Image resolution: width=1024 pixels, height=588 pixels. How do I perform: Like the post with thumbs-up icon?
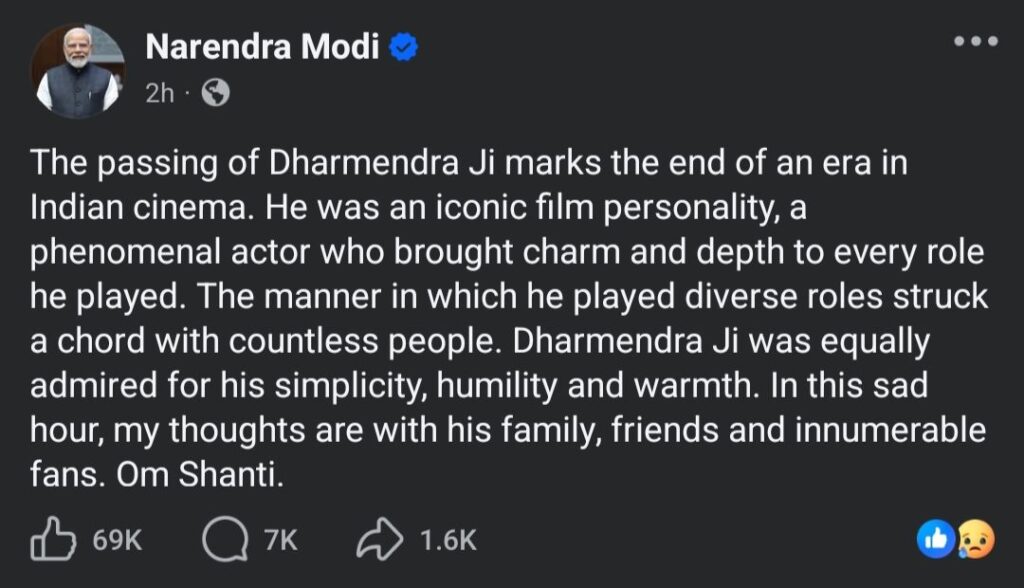pos(54,541)
